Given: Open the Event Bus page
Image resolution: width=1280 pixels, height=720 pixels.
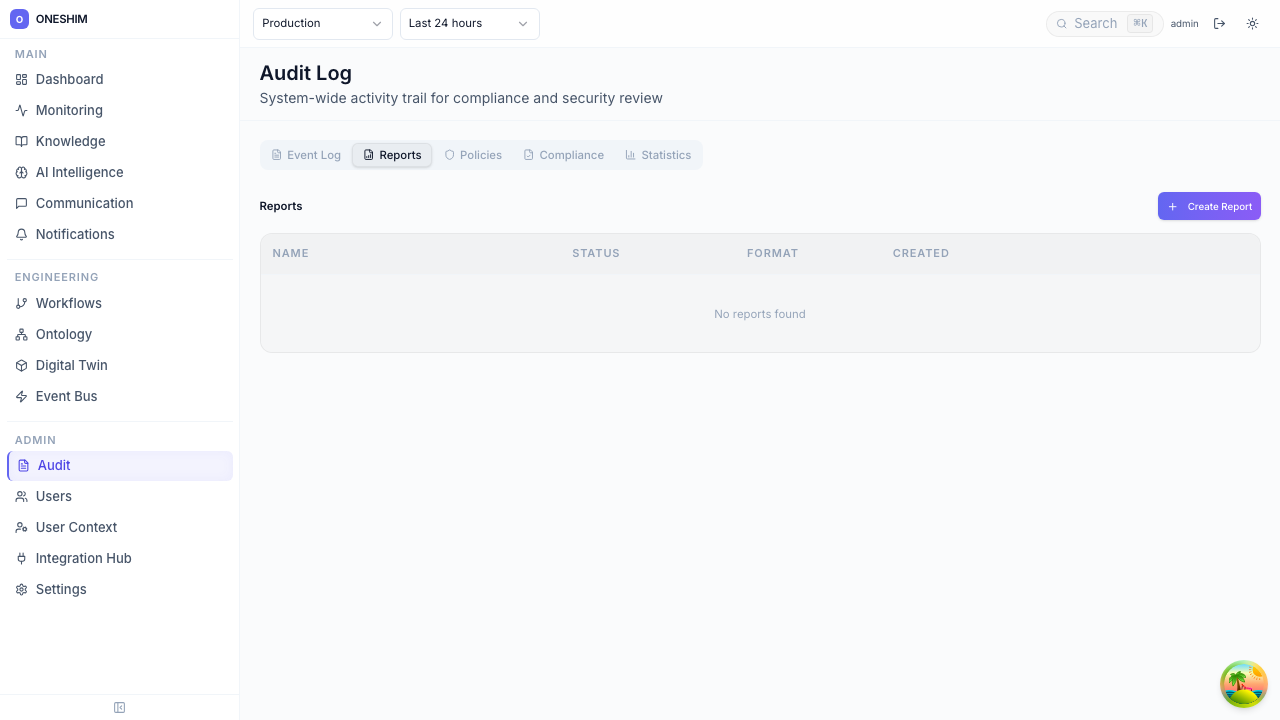Looking at the screenshot, I should [x=66, y=396].
